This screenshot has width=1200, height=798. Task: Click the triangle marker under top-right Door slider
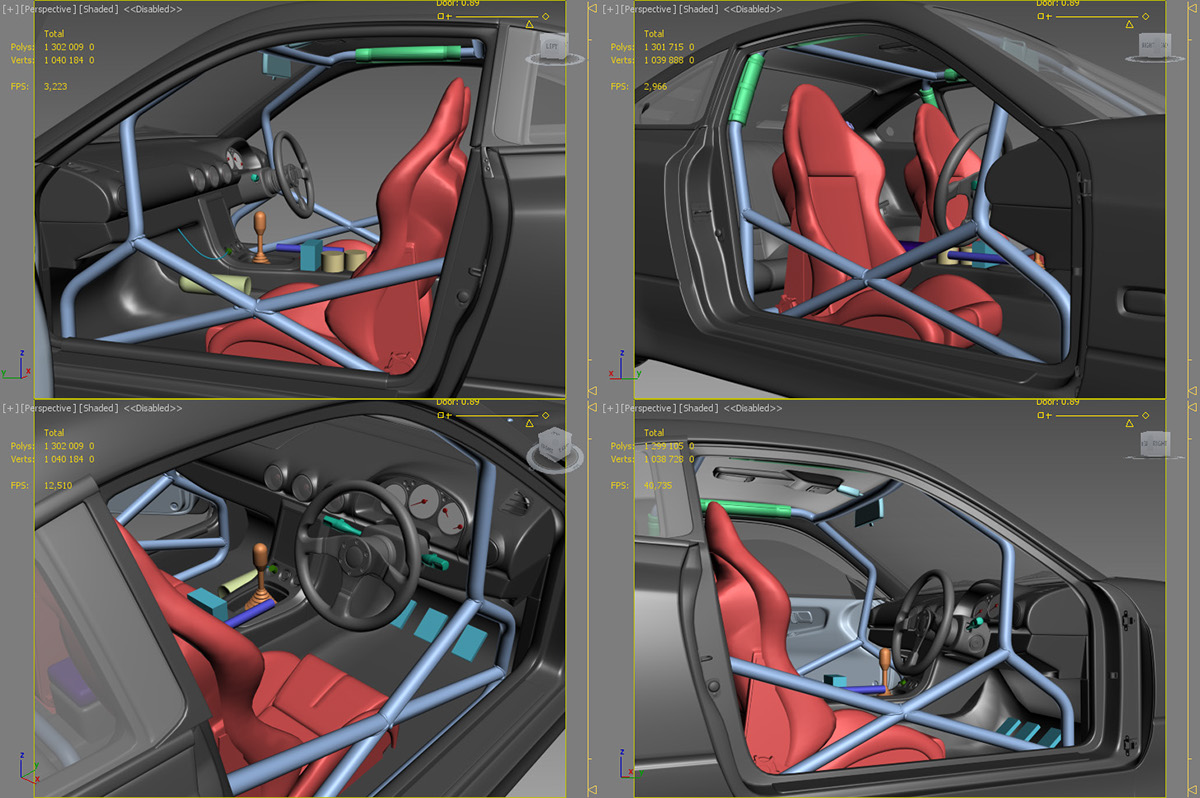1129,25
